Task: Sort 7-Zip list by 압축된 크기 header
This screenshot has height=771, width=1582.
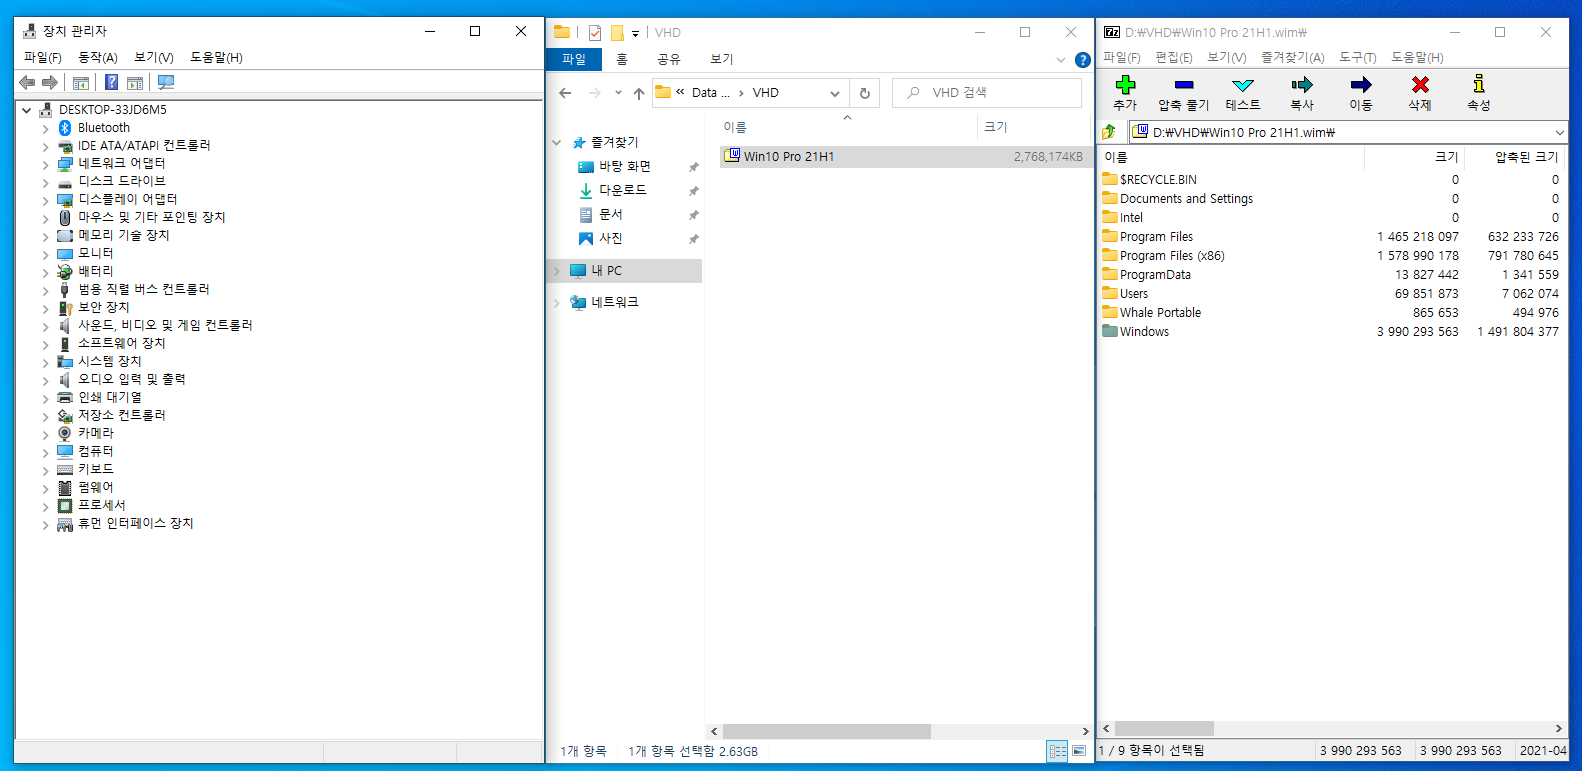Action: click(x=1514, y=156)
